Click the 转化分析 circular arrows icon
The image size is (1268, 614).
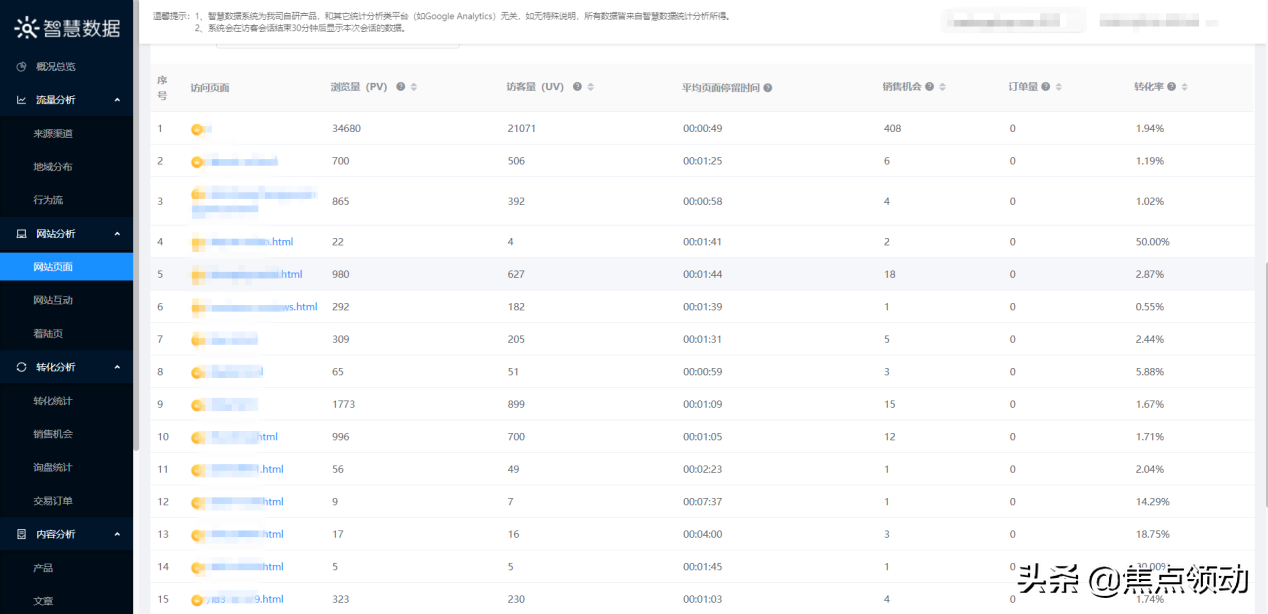tap(22, 366)
